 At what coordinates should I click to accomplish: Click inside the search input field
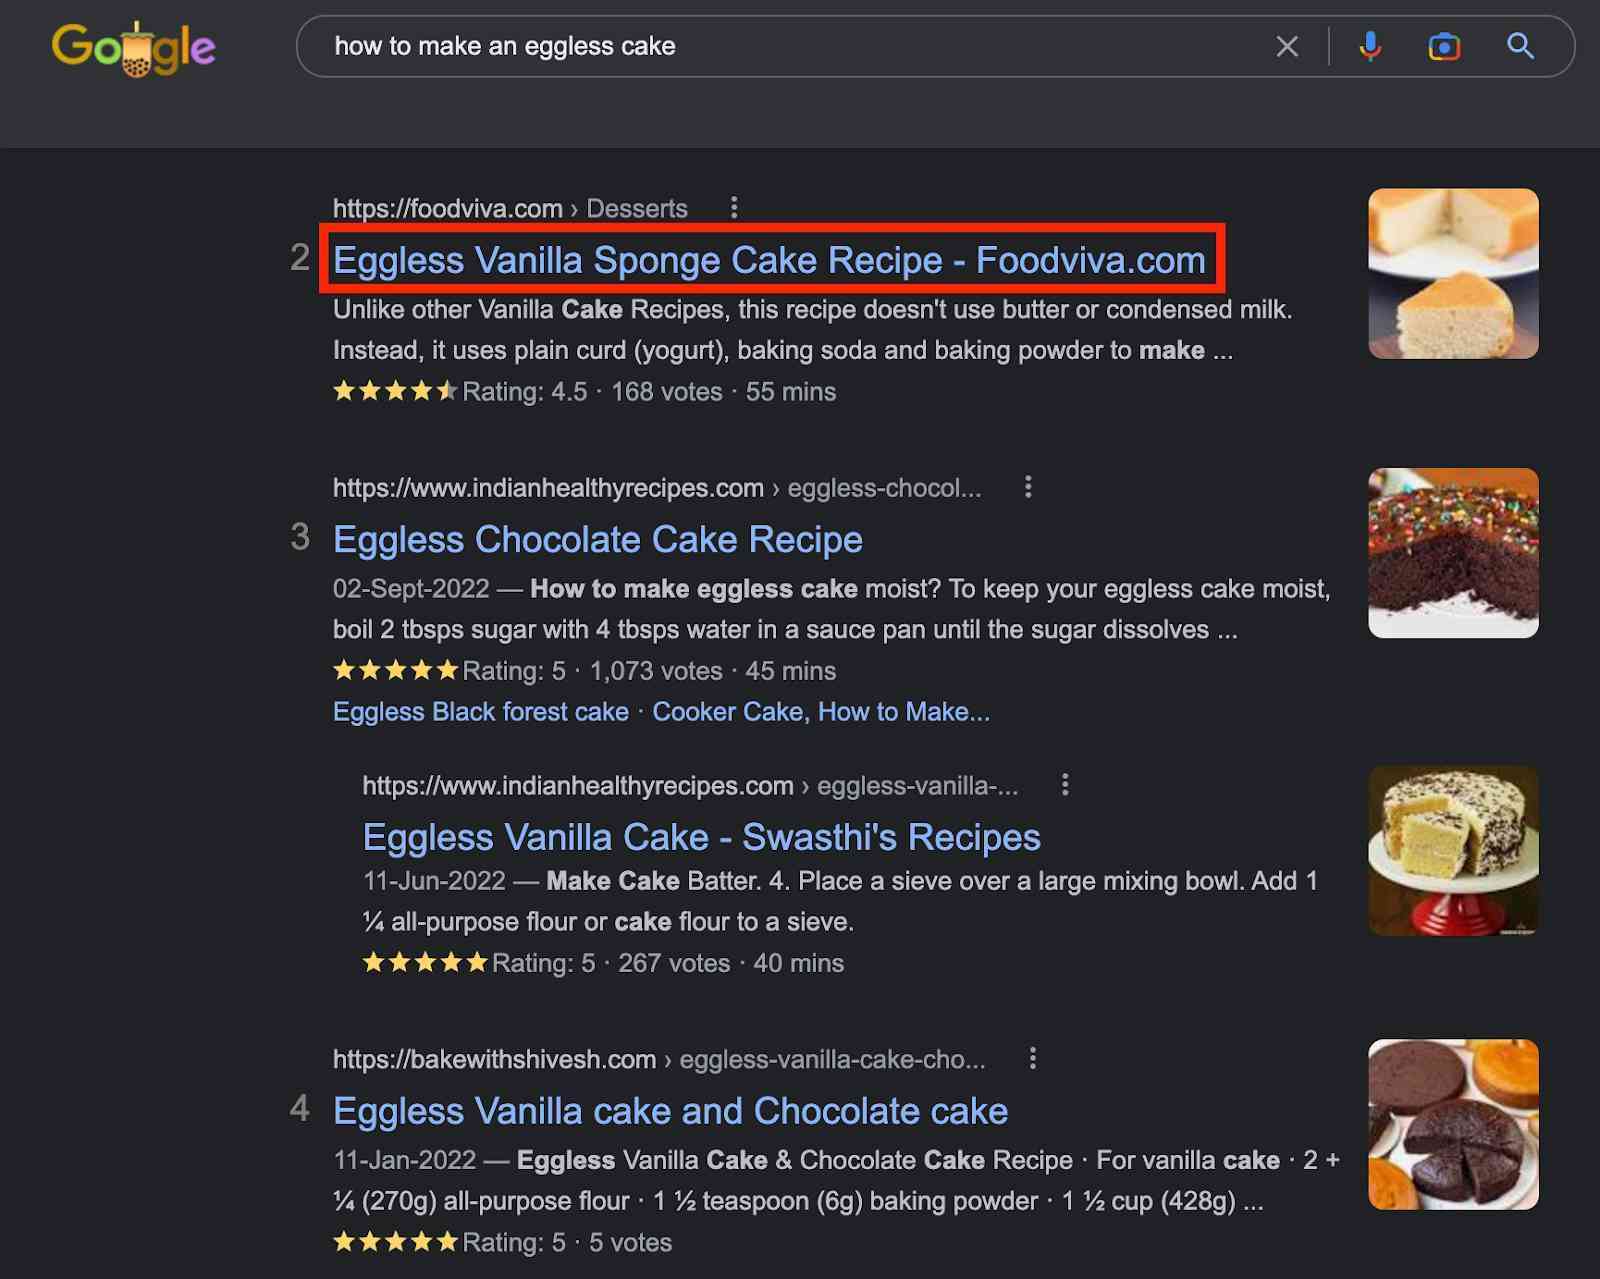pyautogui.click(x=700, y=46)
